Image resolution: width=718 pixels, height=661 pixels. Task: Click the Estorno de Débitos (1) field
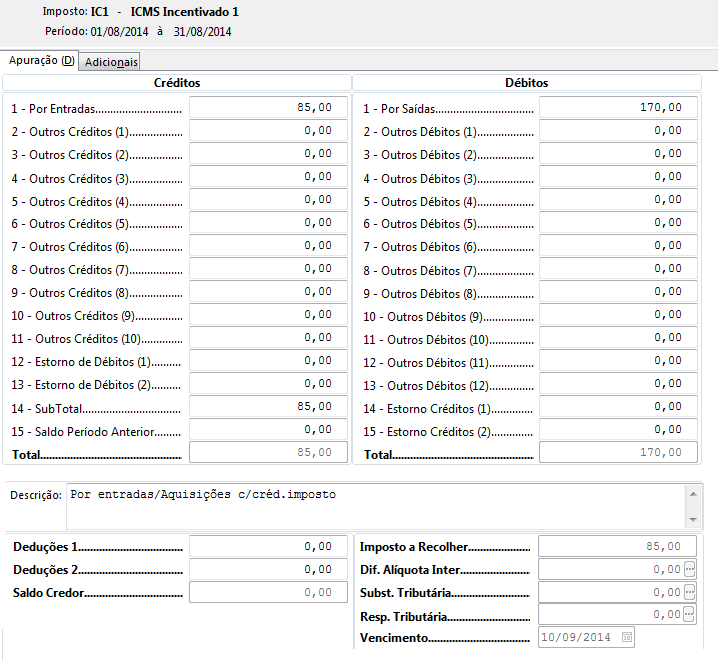coord(268,361)
